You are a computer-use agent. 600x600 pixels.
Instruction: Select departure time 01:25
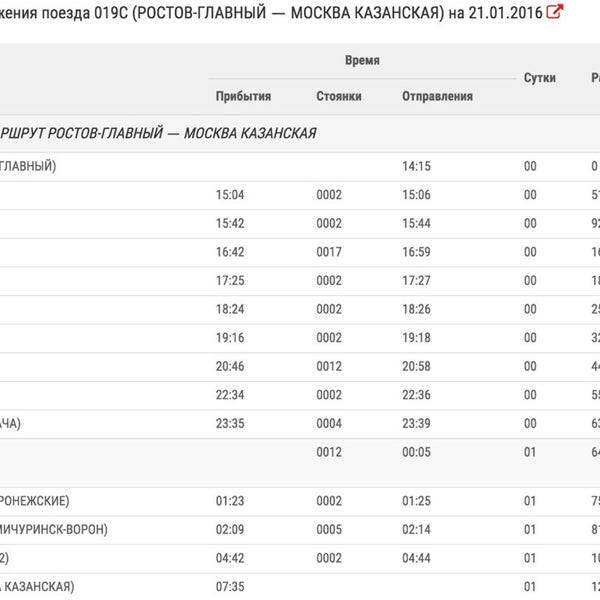pyautogui.click(x=416, y=501)
